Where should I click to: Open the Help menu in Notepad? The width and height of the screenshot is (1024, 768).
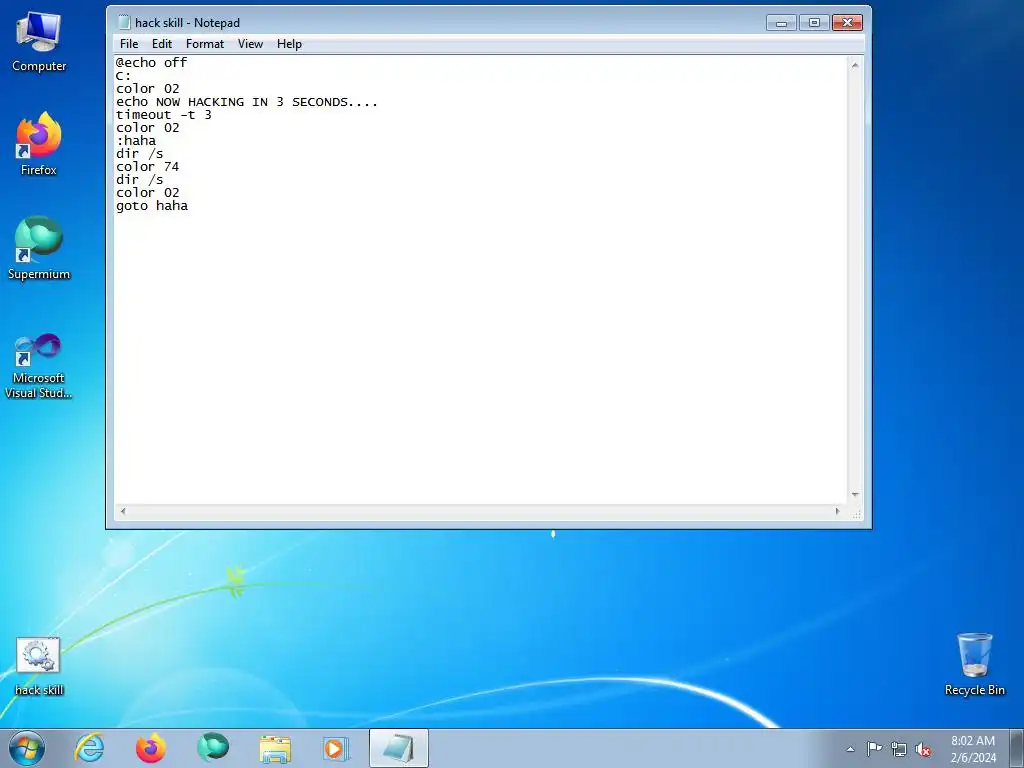(x=289, y=44)
